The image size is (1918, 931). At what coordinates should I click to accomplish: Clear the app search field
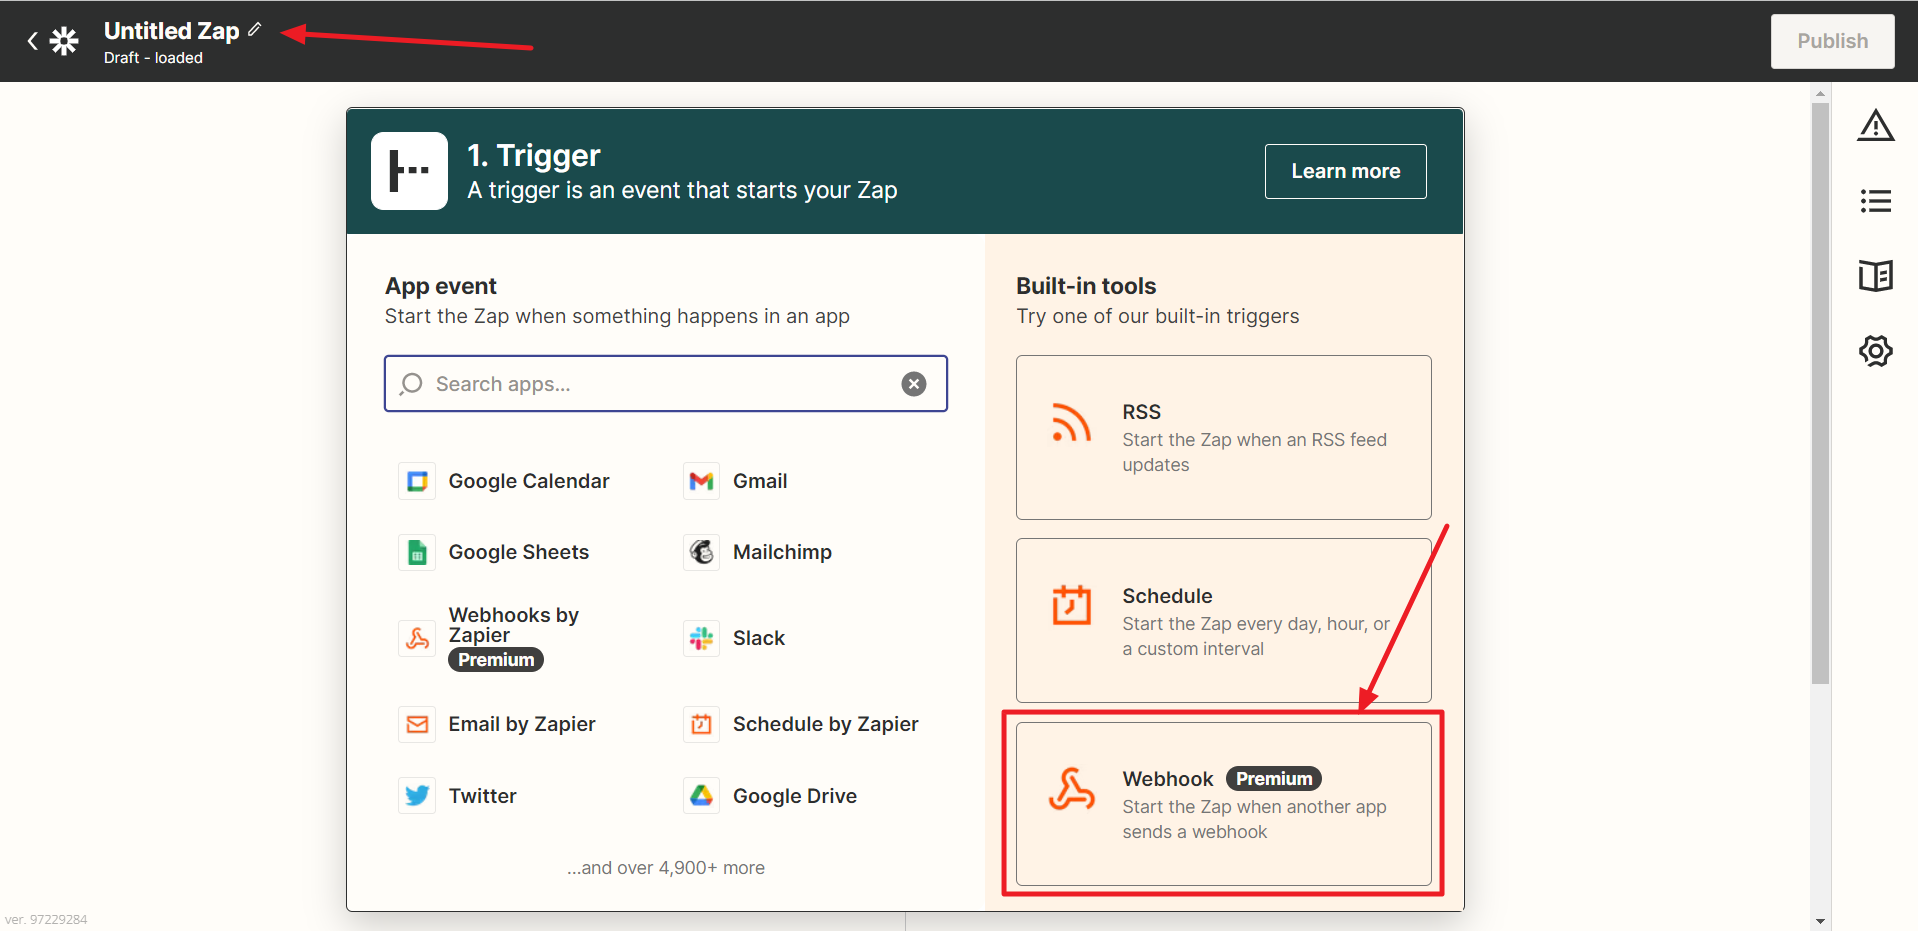(x=914, y=384)
